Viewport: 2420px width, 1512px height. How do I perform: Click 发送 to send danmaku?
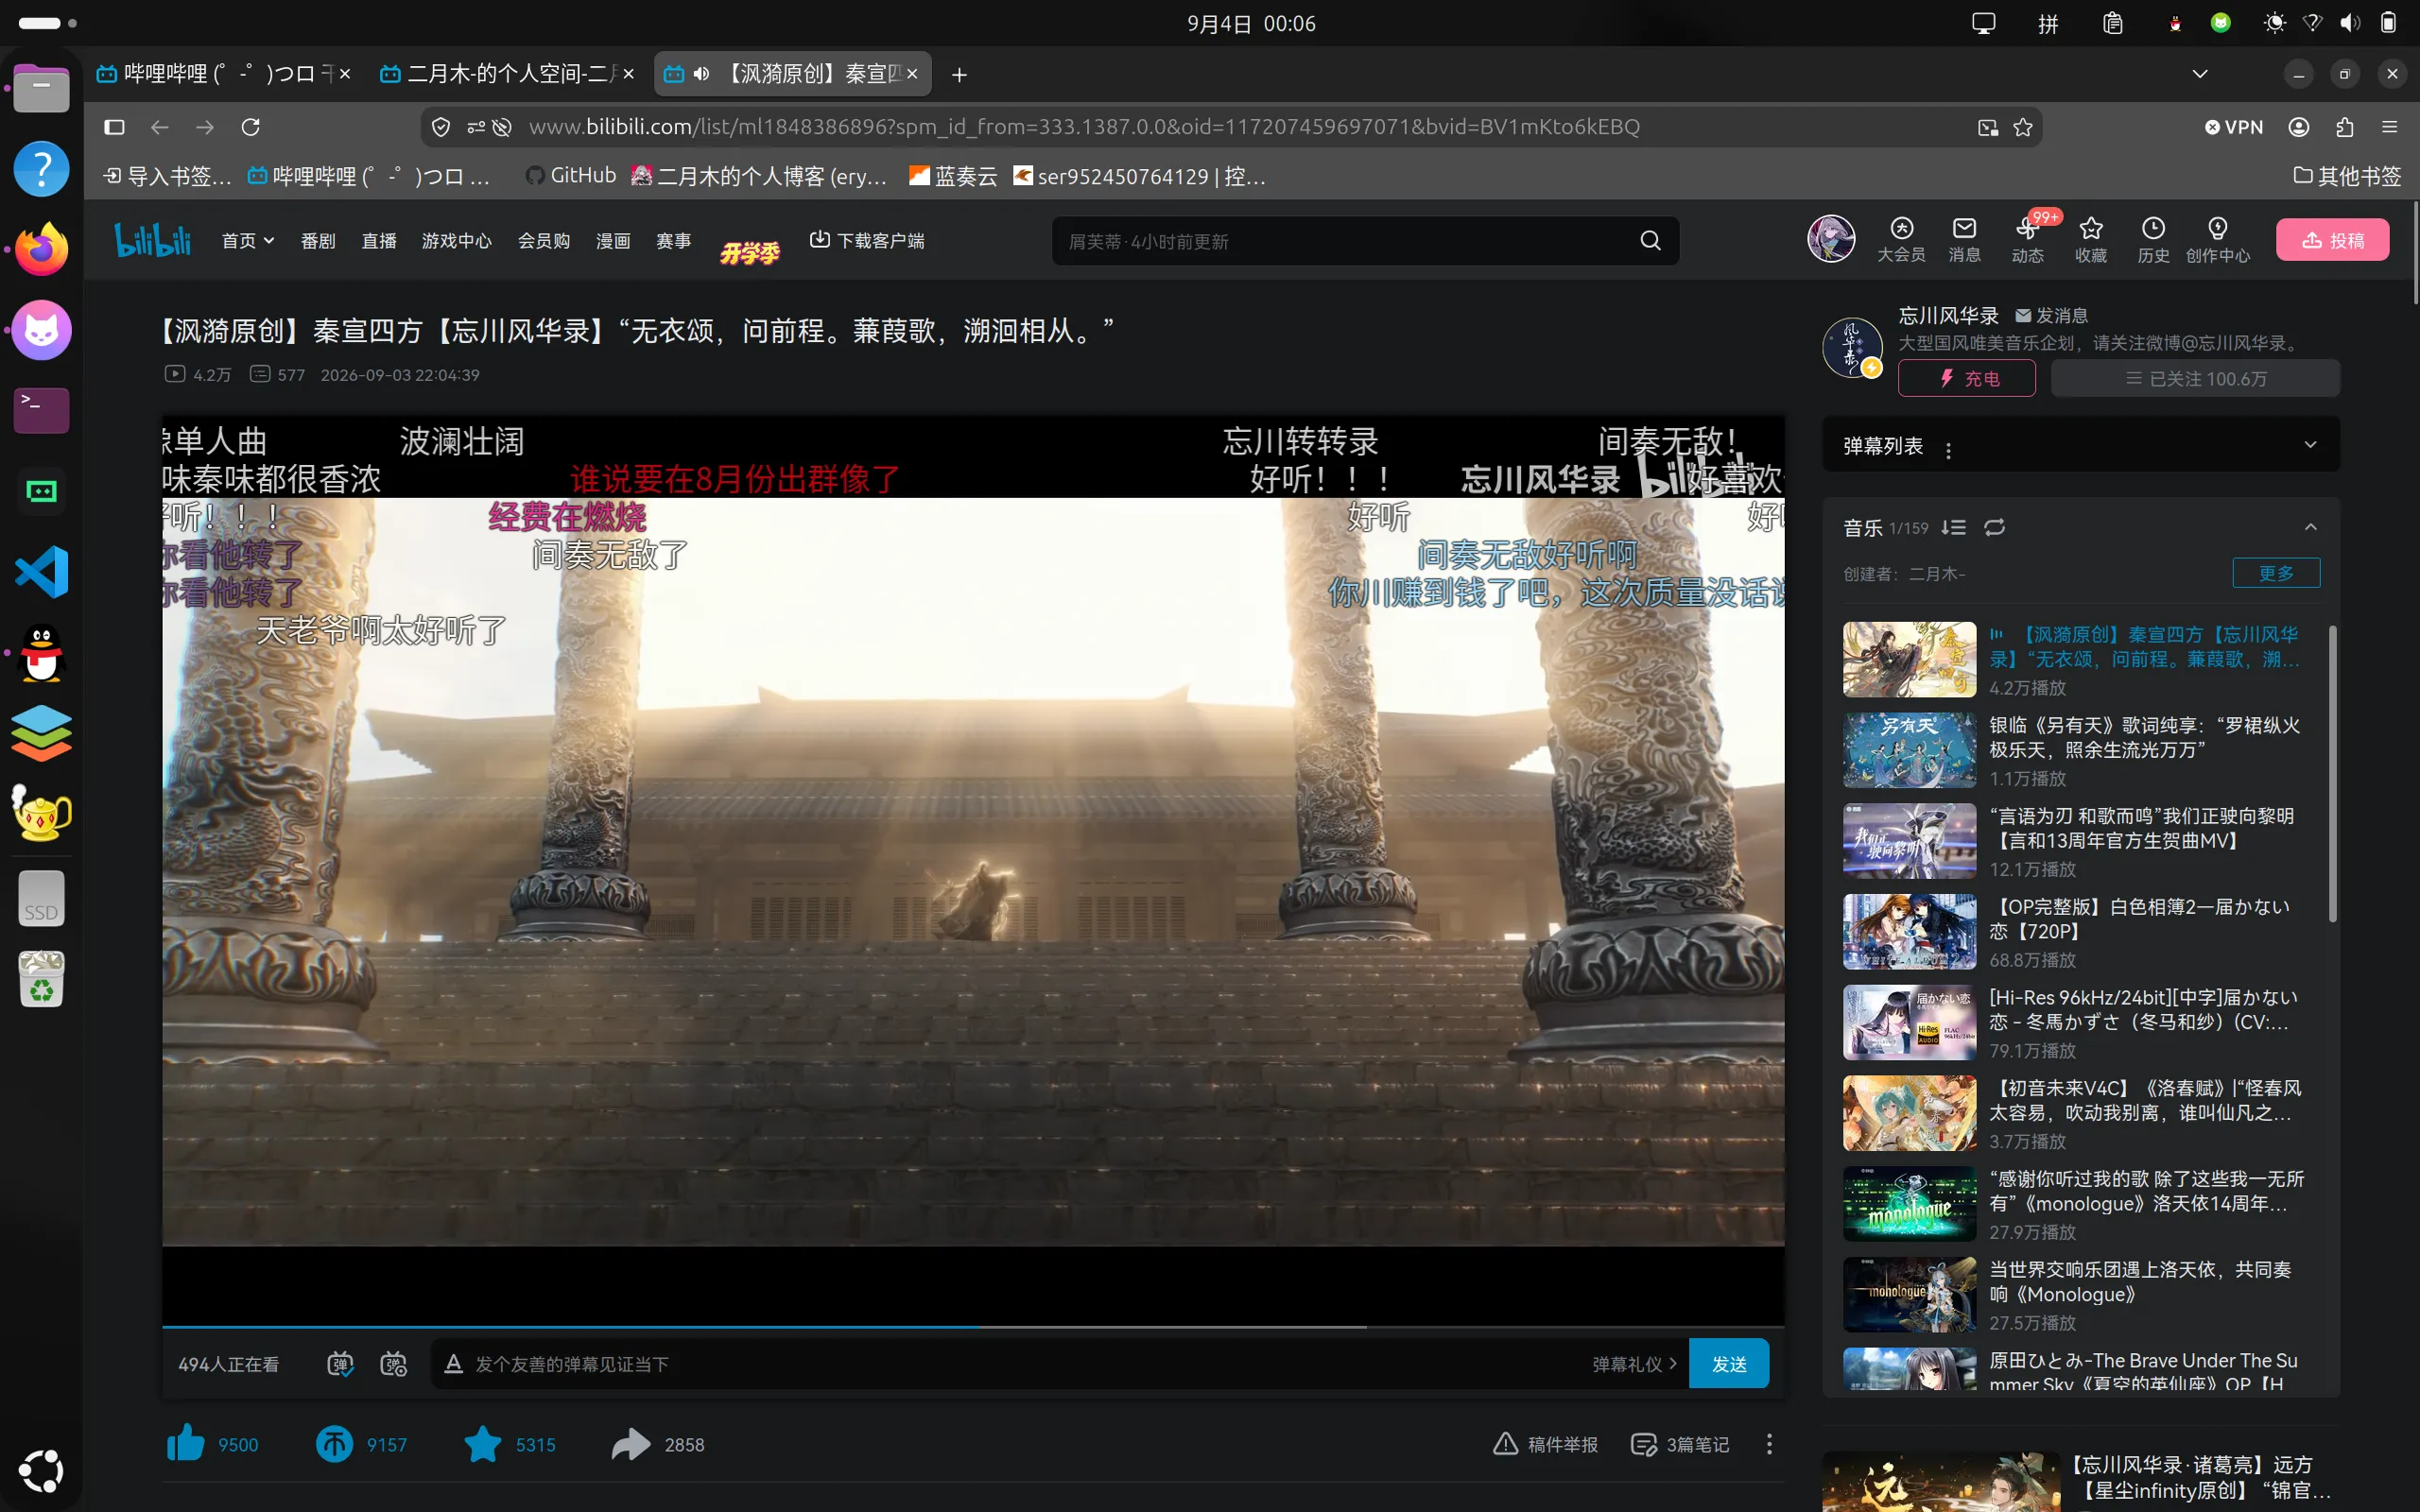click(1728, 1364)
